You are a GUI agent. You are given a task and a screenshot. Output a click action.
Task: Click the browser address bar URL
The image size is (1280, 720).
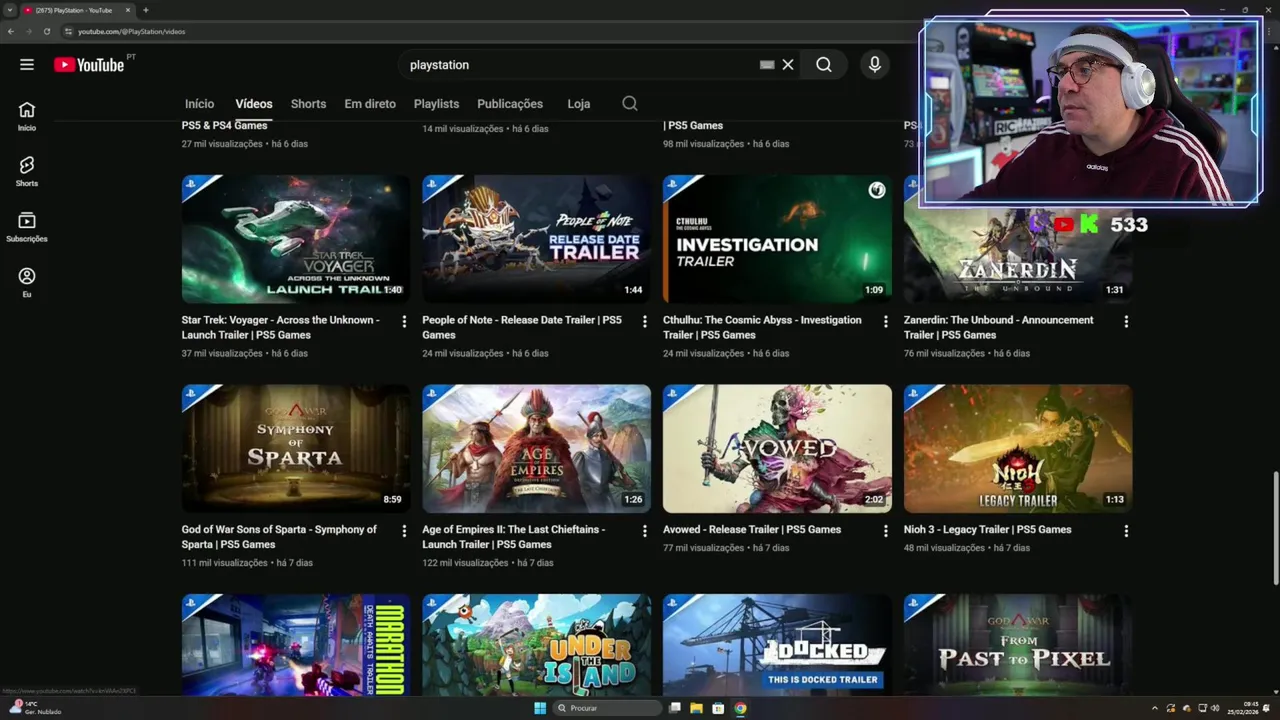tap(131, 31)
